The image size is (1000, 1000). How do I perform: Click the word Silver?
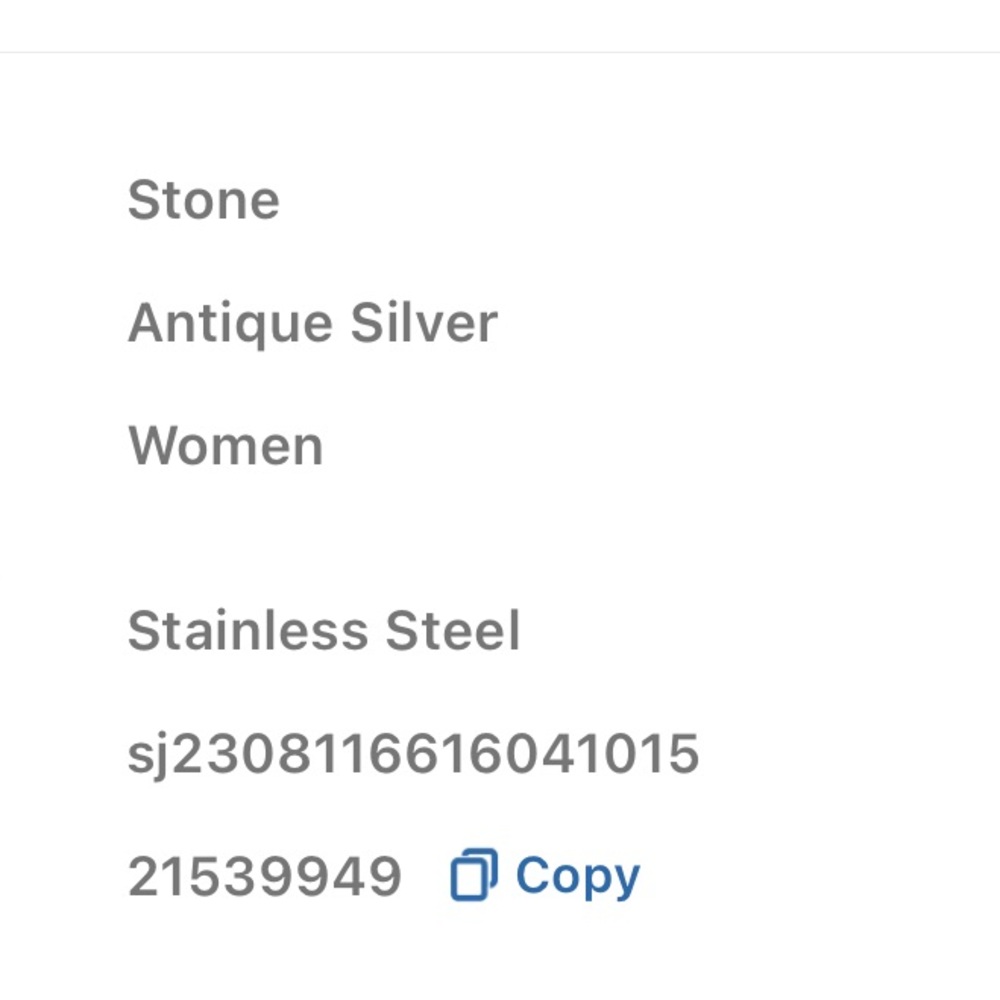click(x=423, y=324)
